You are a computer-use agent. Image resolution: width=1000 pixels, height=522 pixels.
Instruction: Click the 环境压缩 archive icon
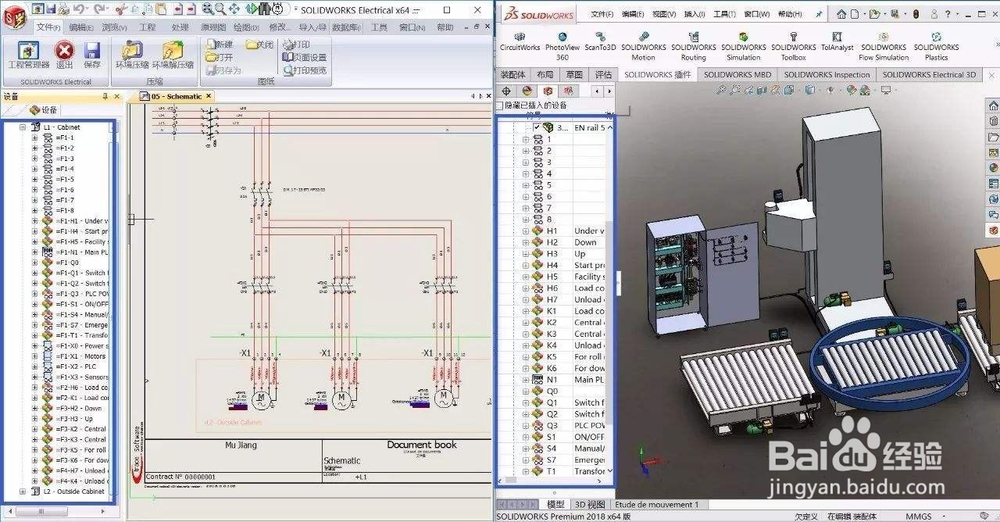click(x=132, y=54)
